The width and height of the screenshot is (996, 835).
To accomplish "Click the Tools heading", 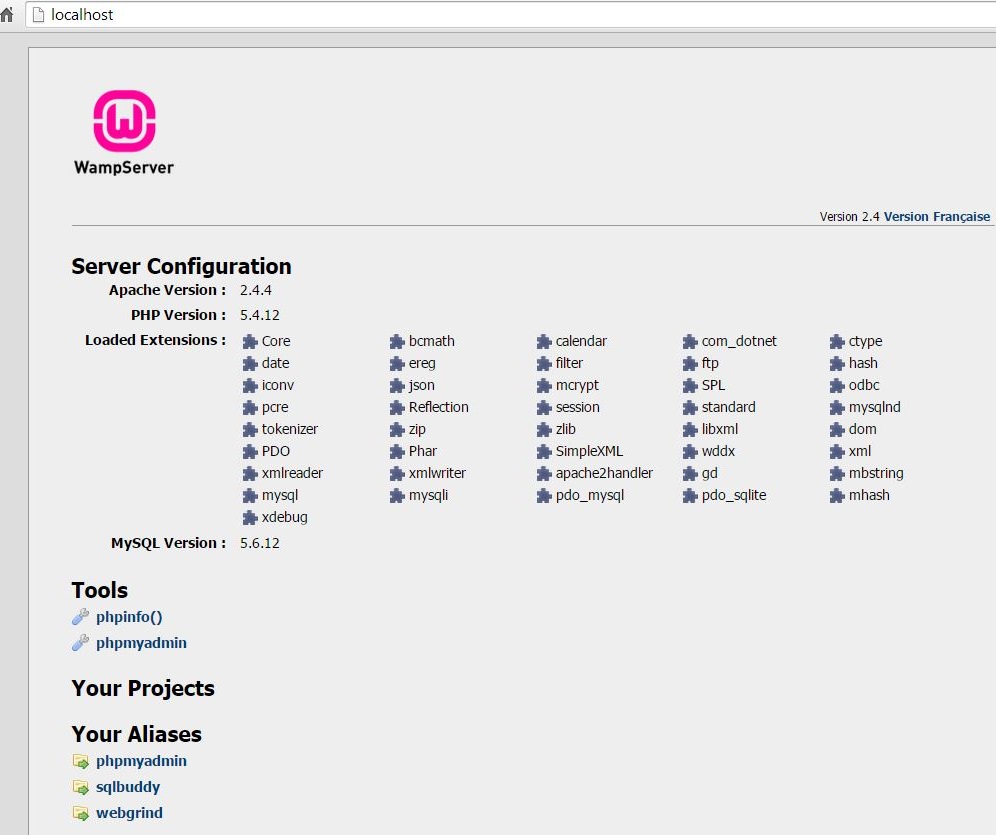I will coord(99,590).
